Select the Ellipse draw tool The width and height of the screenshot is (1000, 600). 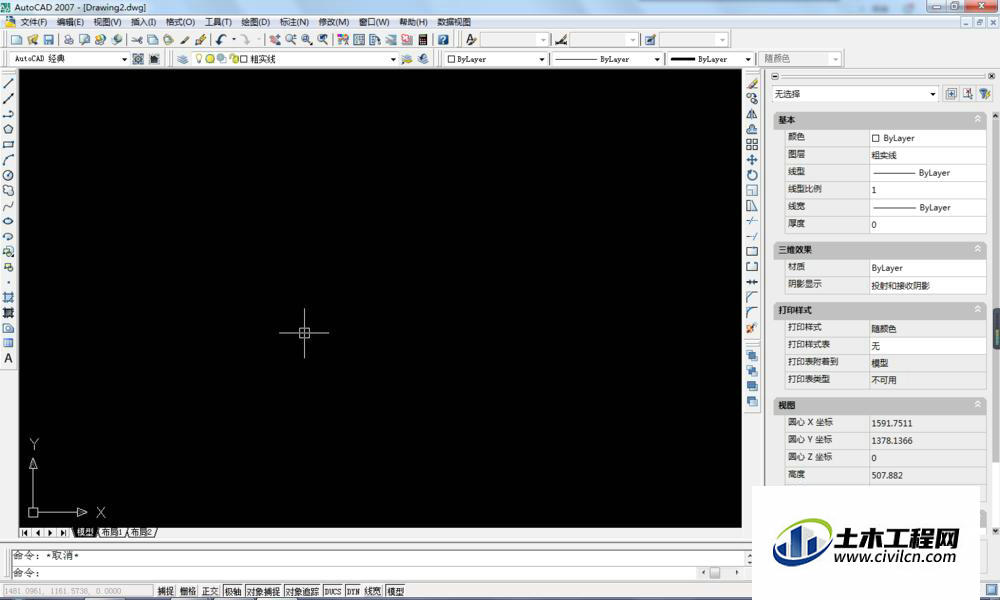[x=8, y=221]
